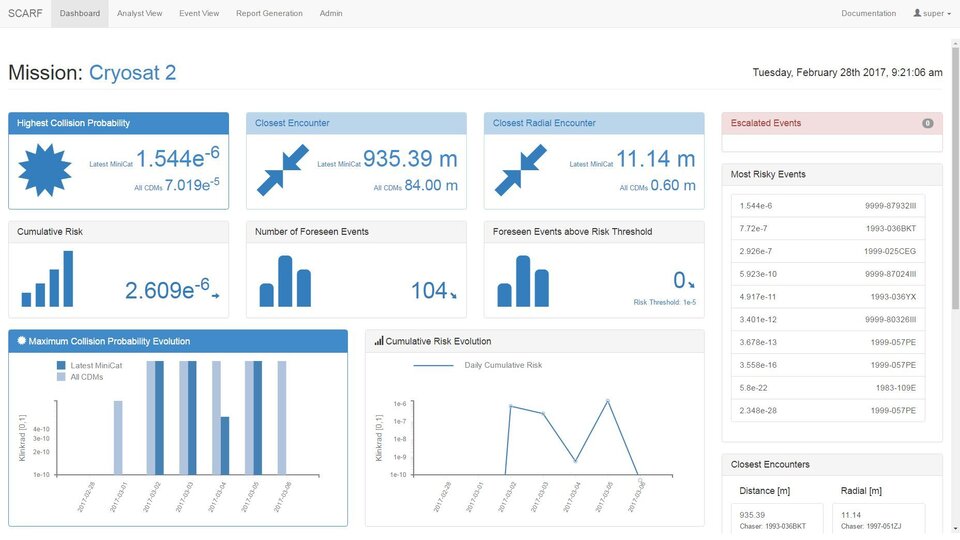Select risky event 9999-87024III
This screenshot has height=540, width=960.
(828, 274)
